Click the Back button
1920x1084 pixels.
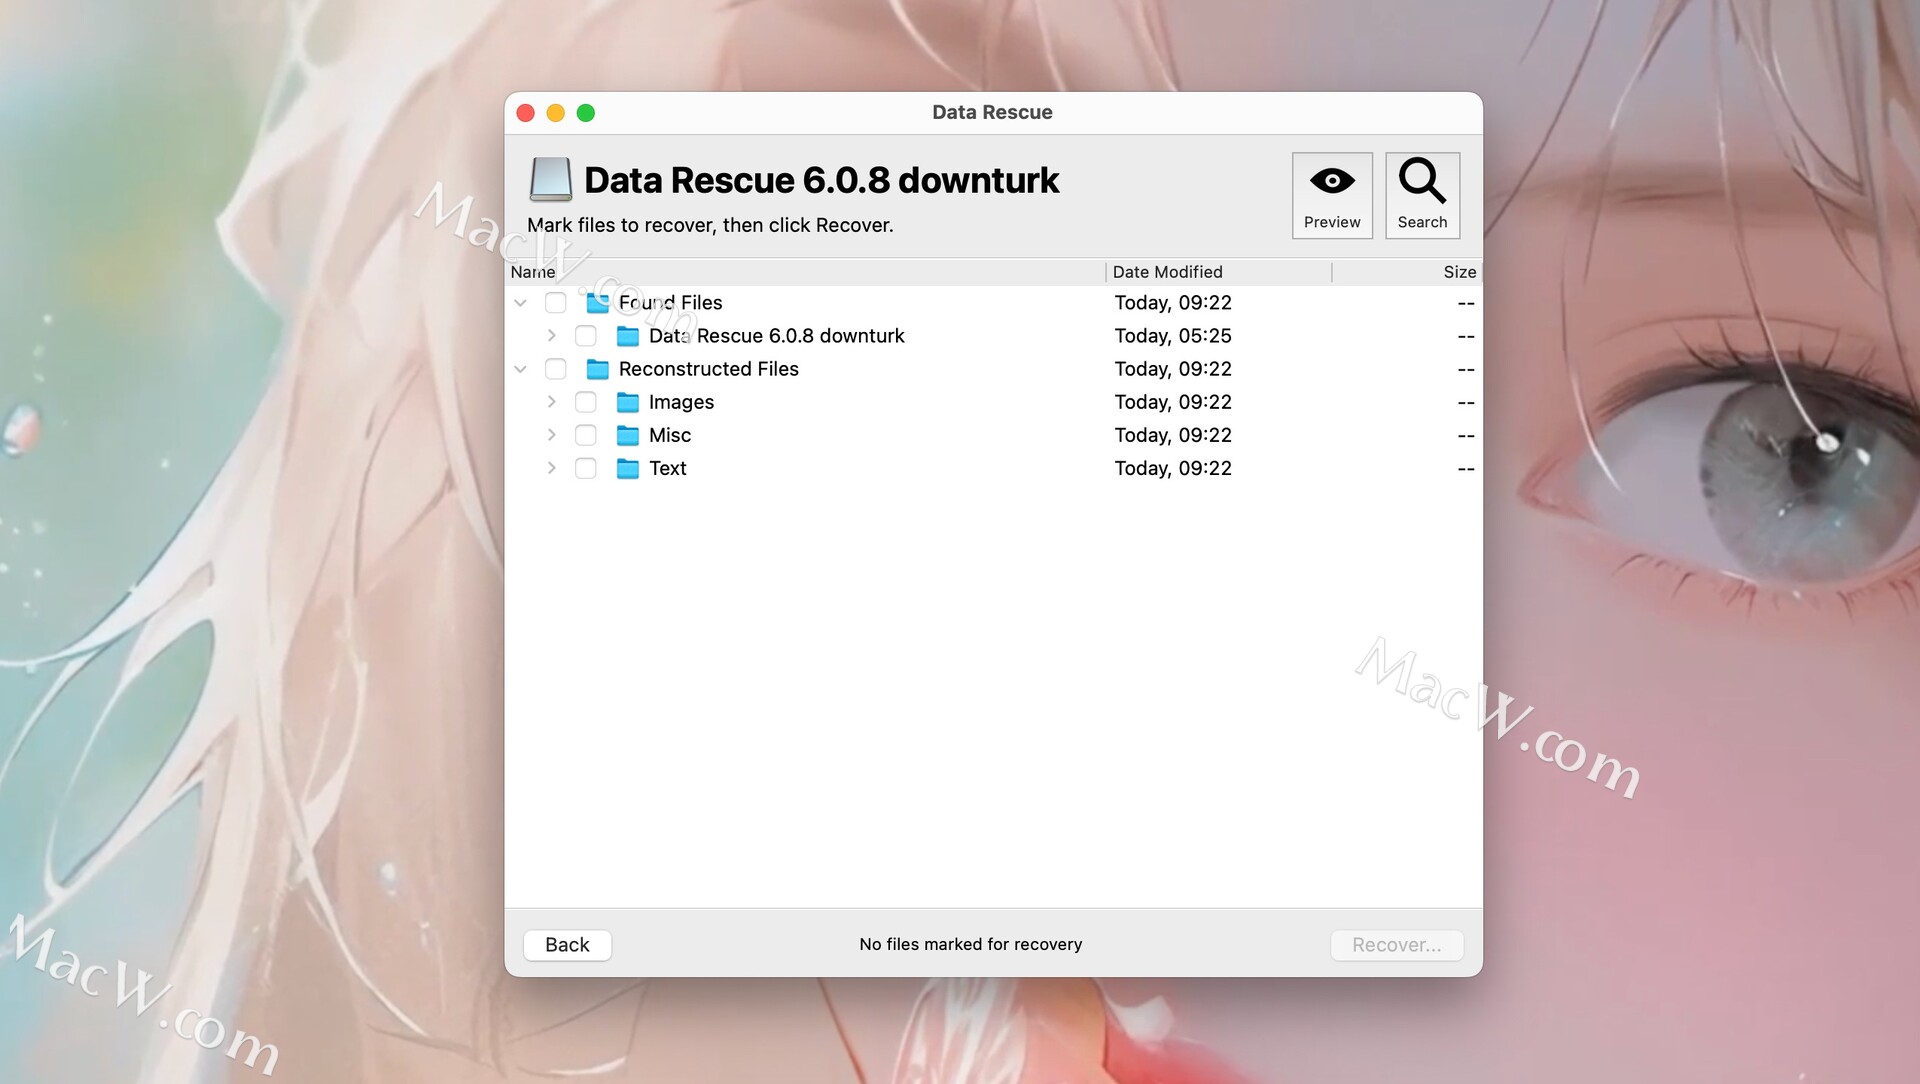click(x=567, y=945)
